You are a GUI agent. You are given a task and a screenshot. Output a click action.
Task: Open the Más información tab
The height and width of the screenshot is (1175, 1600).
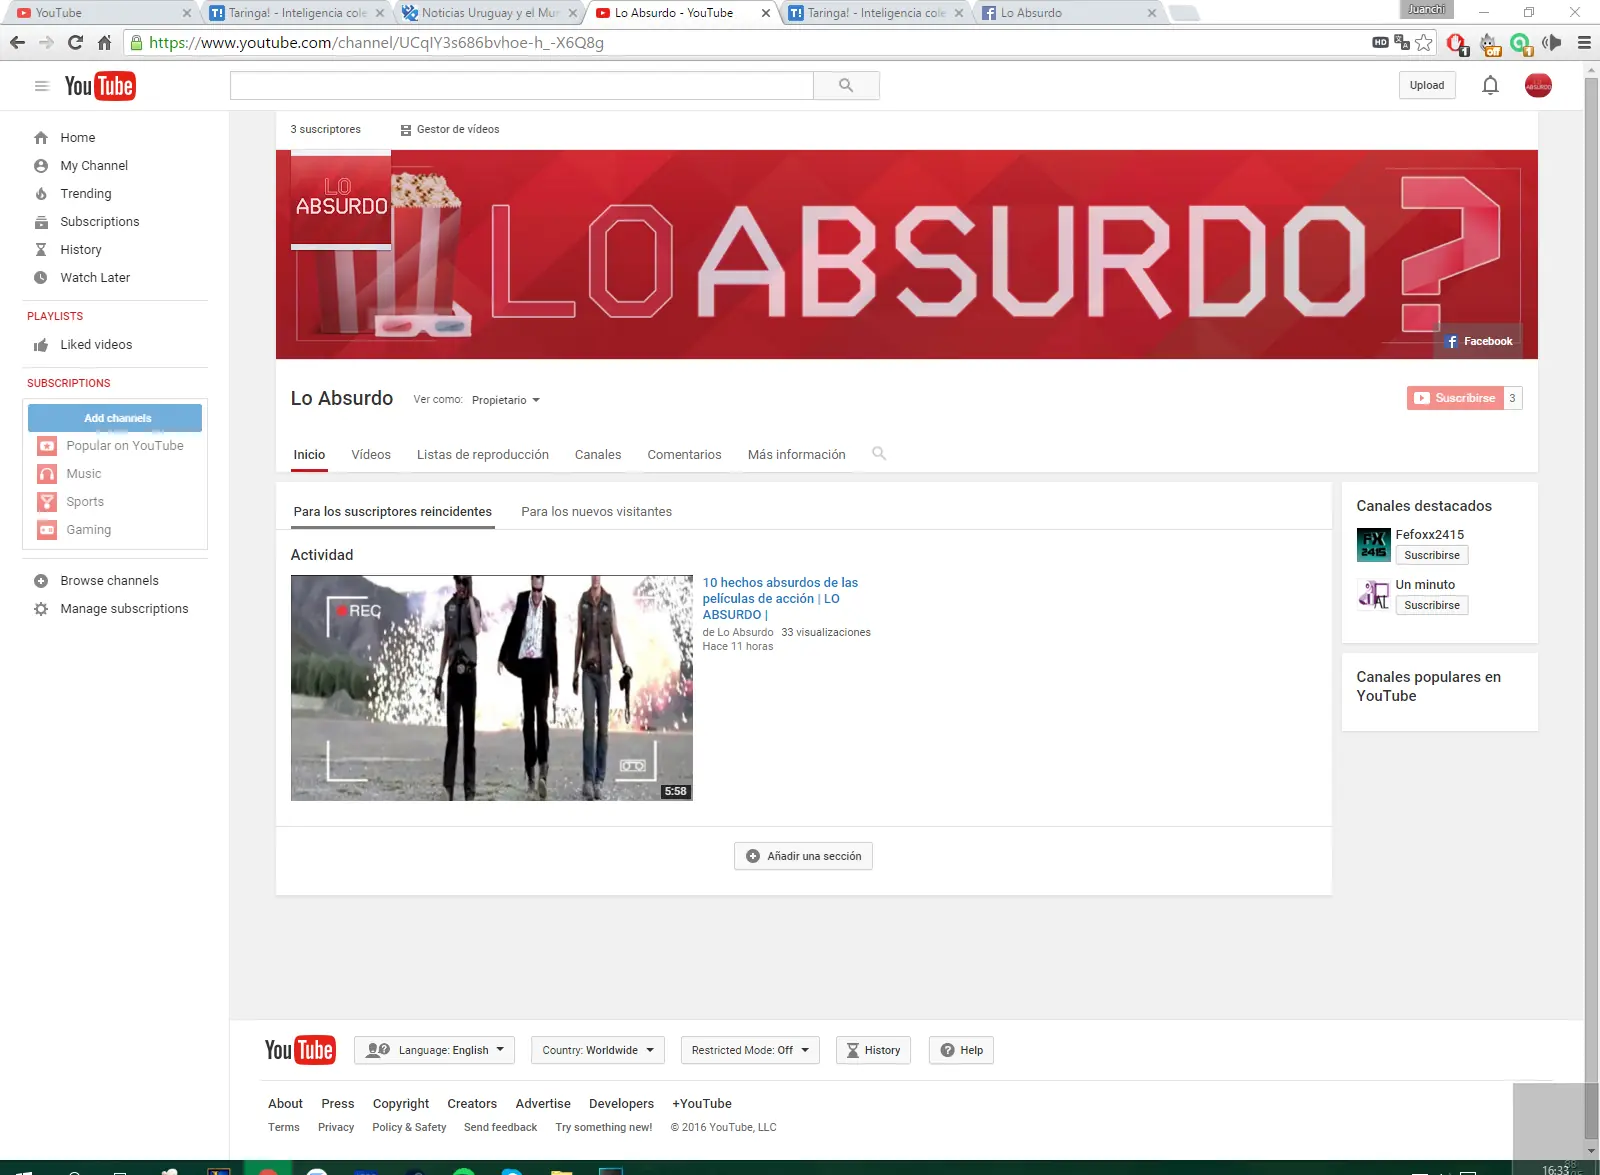click(797, 455)
